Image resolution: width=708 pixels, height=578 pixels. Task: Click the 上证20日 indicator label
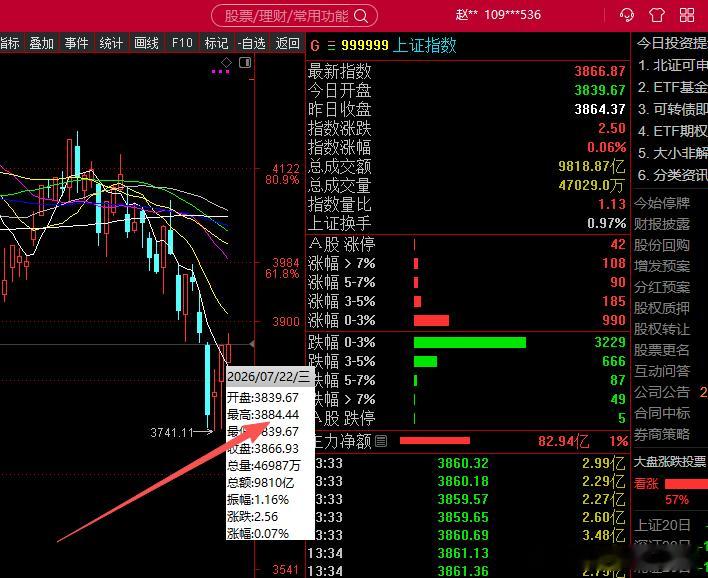tap(662, 525)
